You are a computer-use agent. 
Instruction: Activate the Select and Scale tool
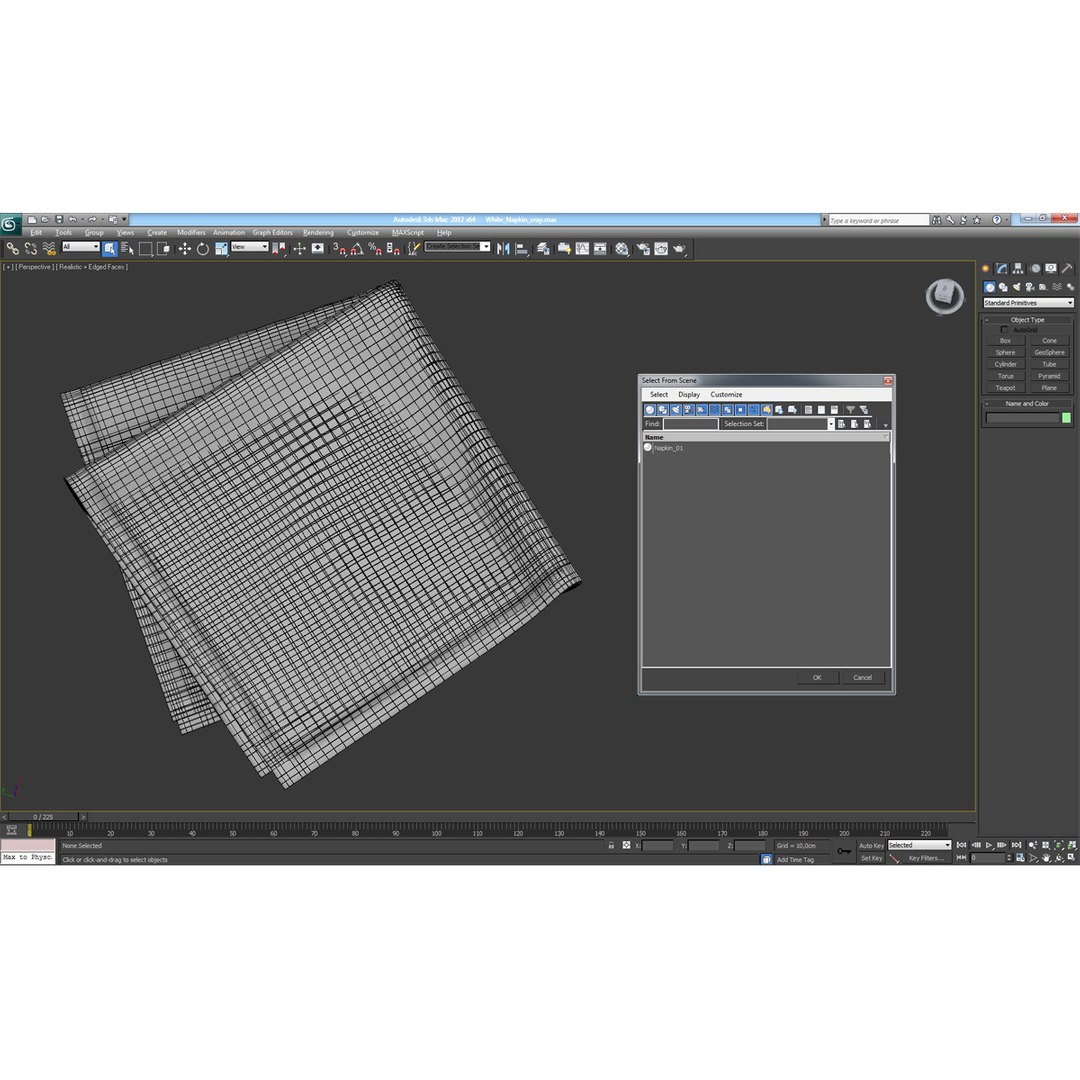point(220,249)
